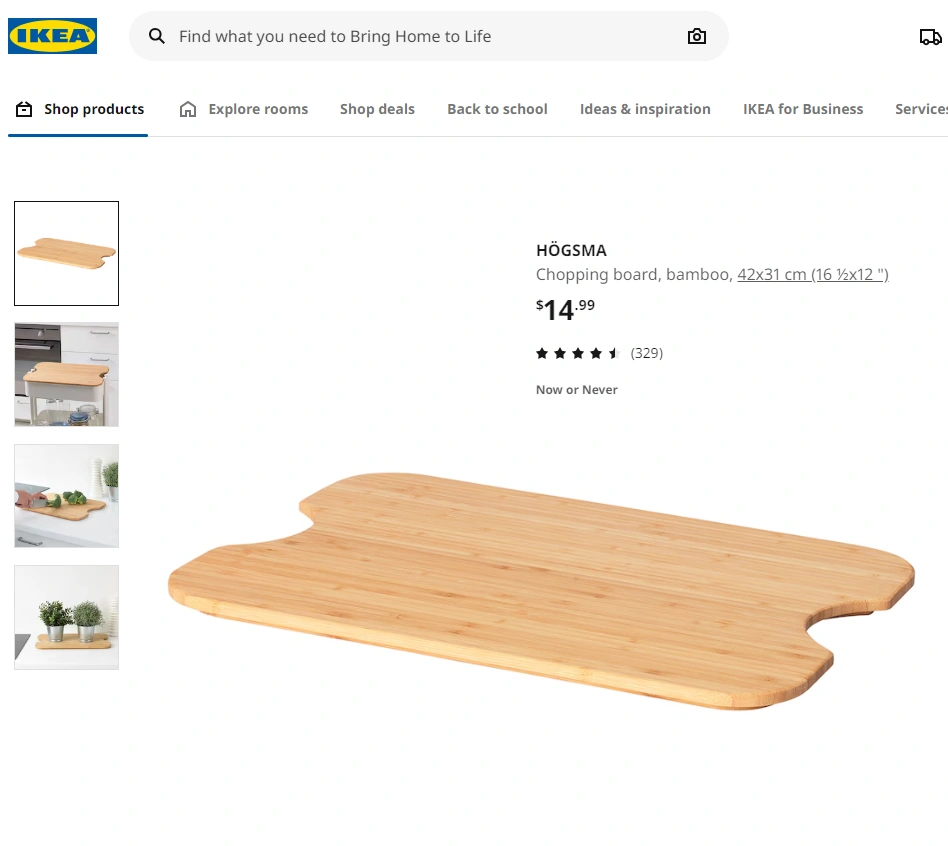The width and height of the screenshot is (948, 846).
Task: Go to Shop deals
Action: coord(377,109)
